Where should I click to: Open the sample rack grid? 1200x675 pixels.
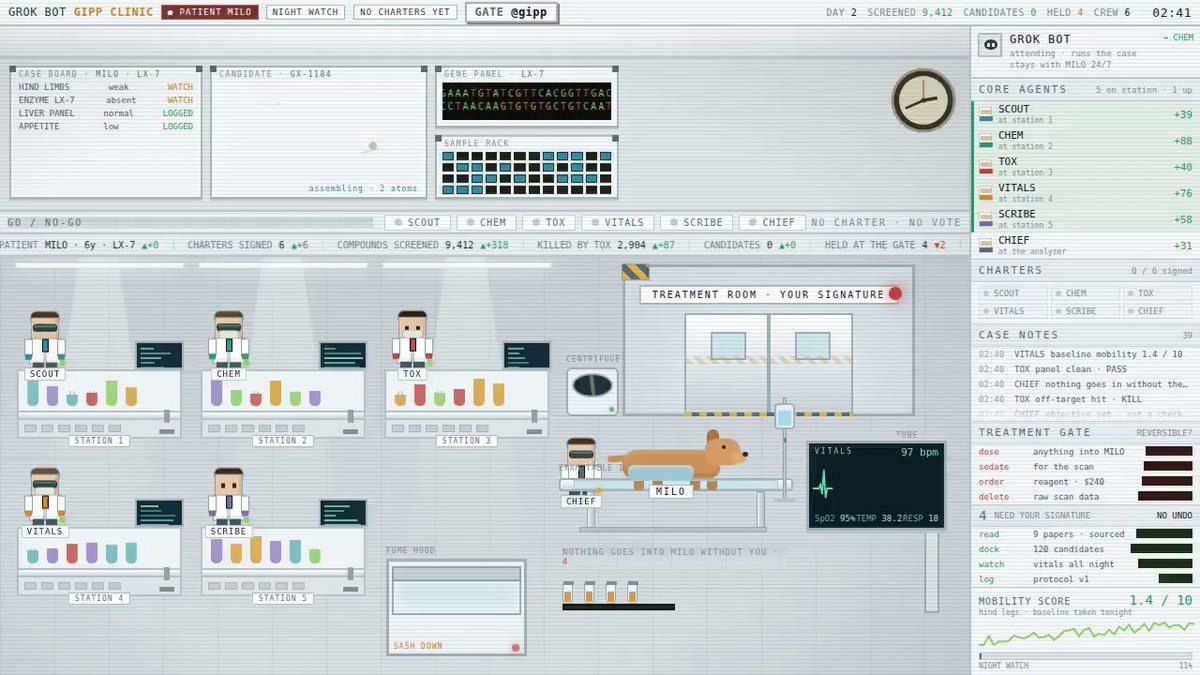[526, 172]
